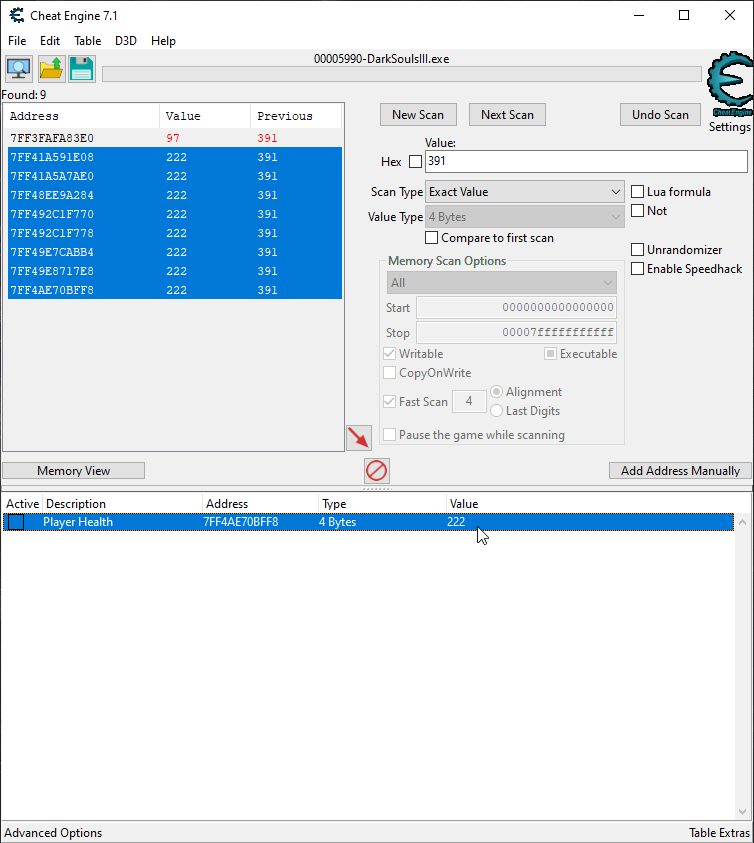
Task: Open a cheat table with the folder icon
Action: [x=51, y=69]
